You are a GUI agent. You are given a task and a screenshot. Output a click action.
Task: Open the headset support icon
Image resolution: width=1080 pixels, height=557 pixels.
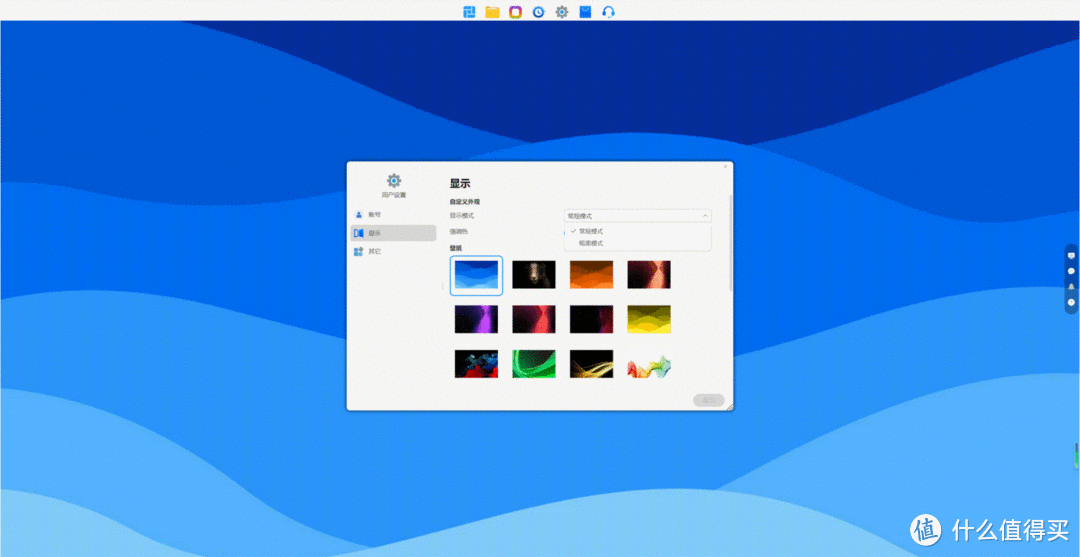(x=608, y=12)
